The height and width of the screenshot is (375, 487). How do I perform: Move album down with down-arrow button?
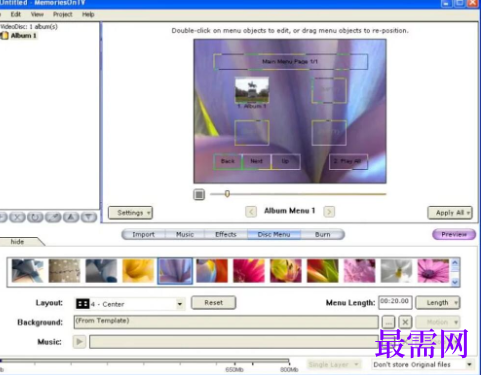[x=89, y=217]
